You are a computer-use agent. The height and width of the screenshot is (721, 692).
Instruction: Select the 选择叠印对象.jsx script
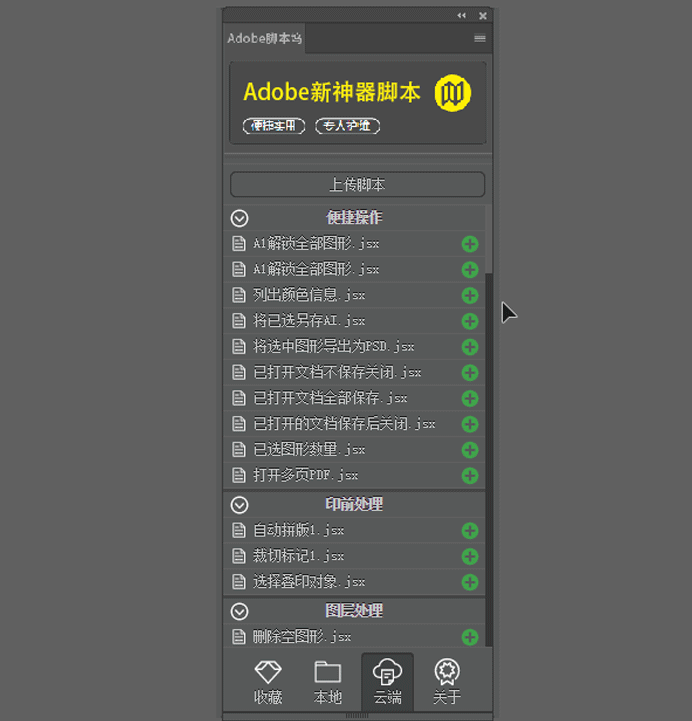(308, 582)
